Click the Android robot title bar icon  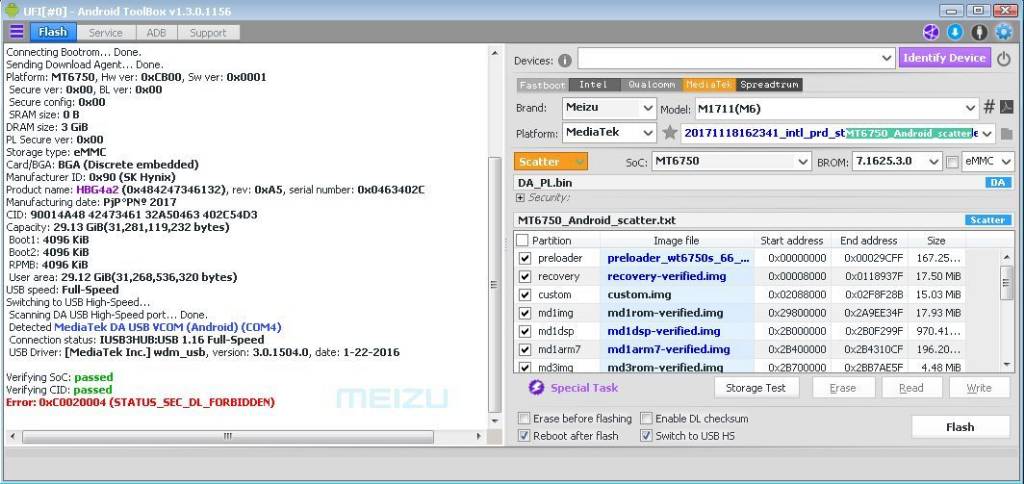11,10
